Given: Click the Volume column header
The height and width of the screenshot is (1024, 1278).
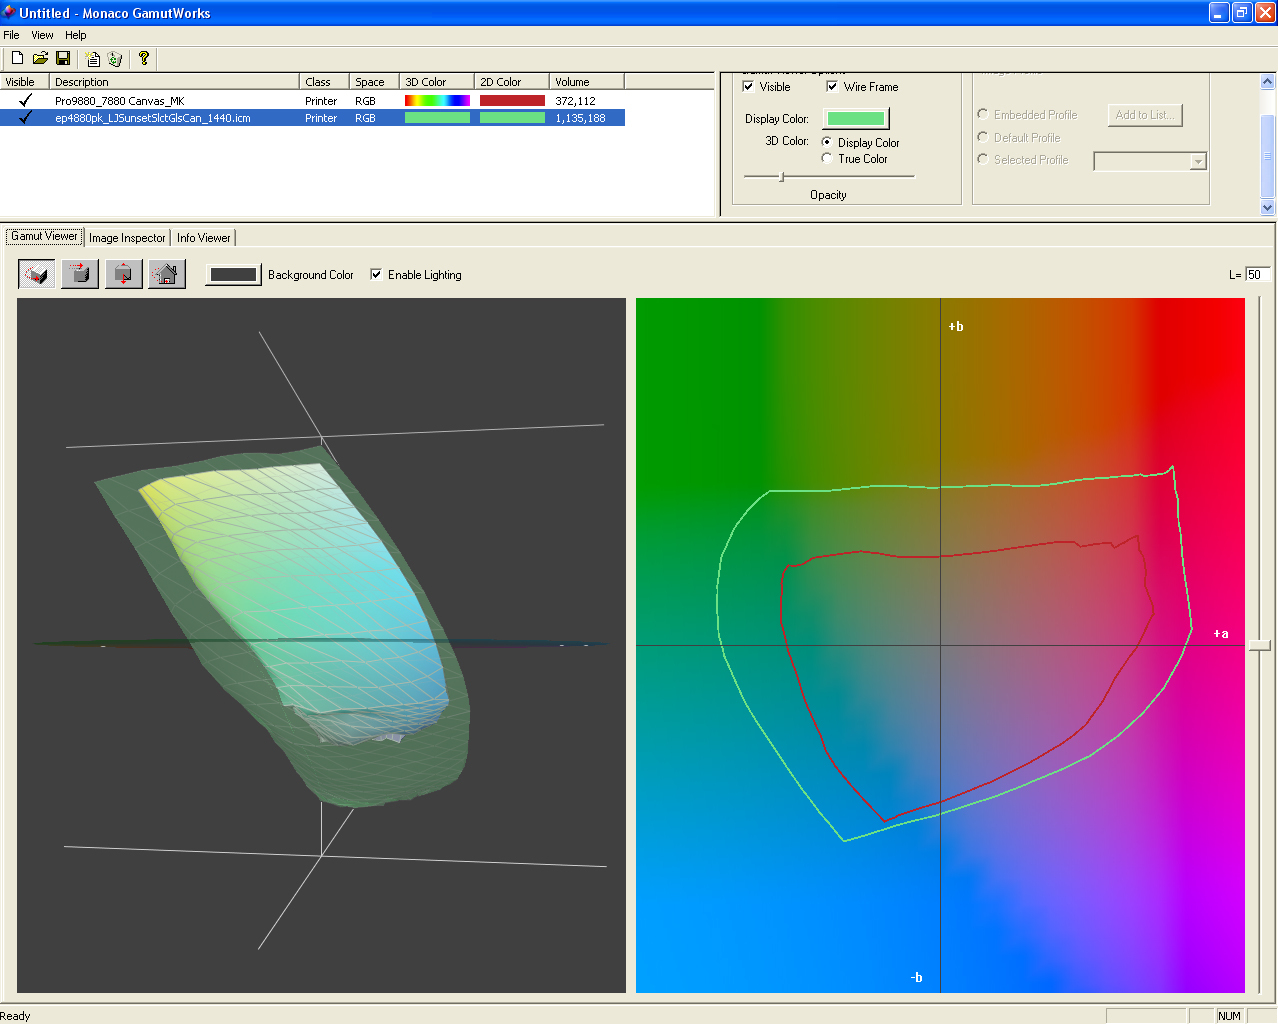Looking at the screenshot, I should click(586, 82).
